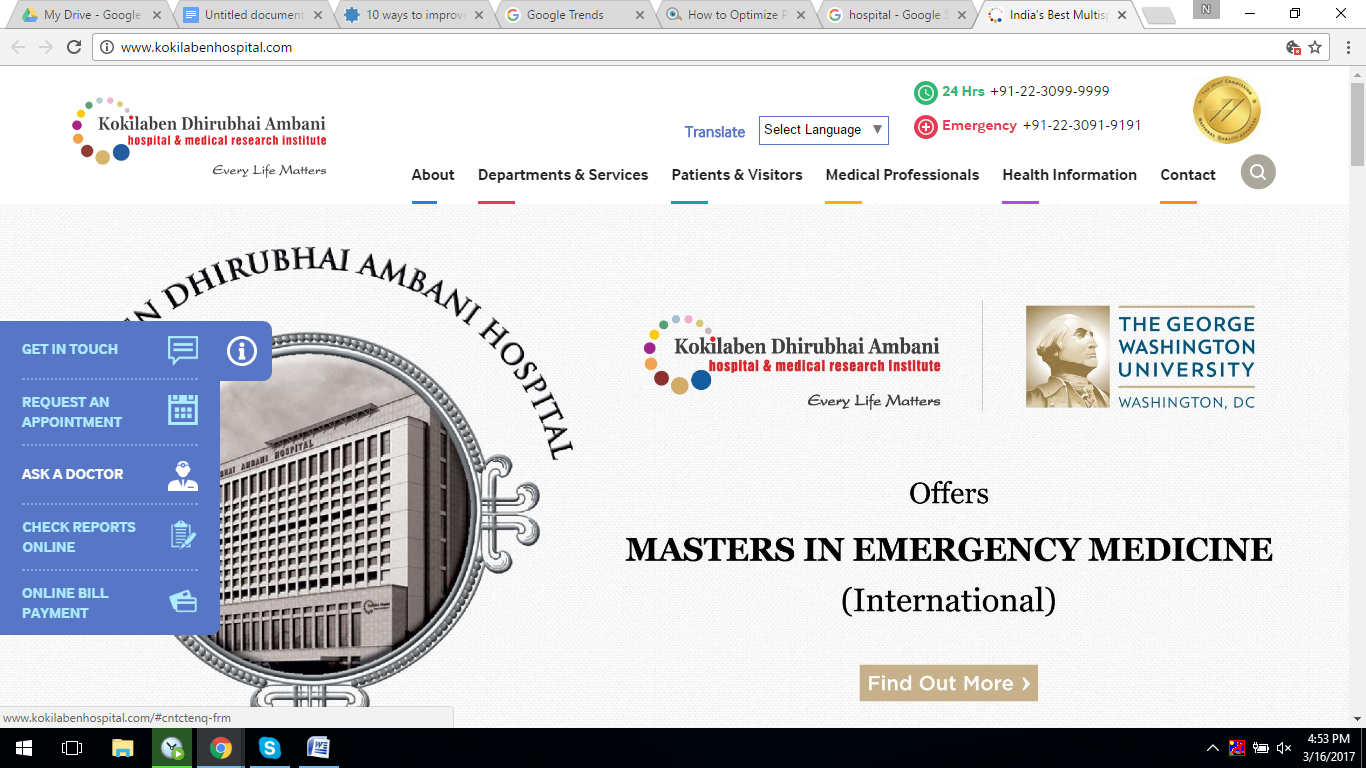Open the Patients & Visitors menu

(x=737, y=175)
